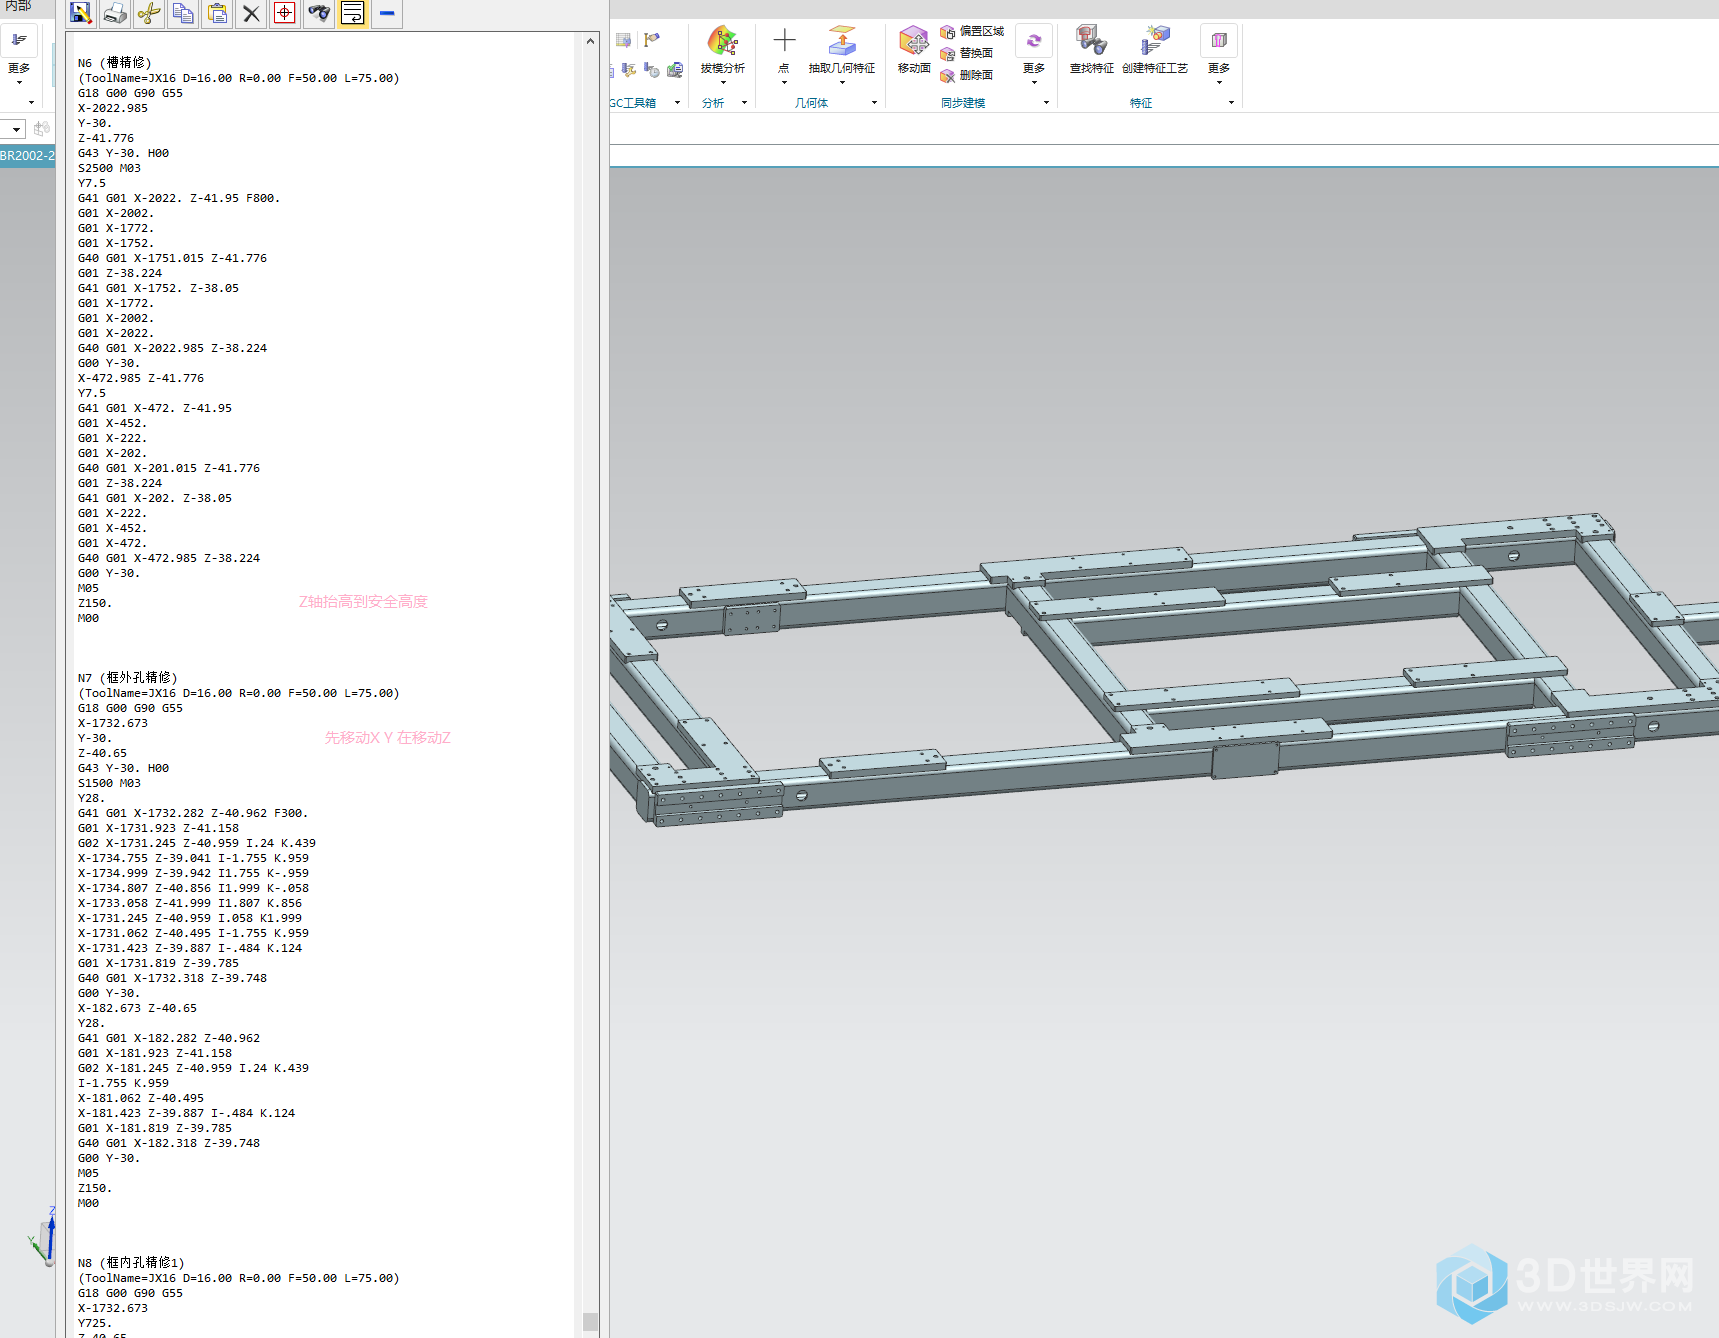The width and height of the screenshot is (1719, 1338).
Task: Open feature group More (更多) gallery
Action: click(x=1219, y=52)
